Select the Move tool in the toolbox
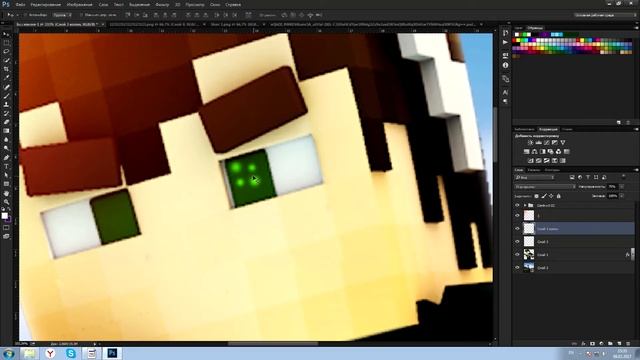Screen dimensions: 640x360 pos(6,34)
